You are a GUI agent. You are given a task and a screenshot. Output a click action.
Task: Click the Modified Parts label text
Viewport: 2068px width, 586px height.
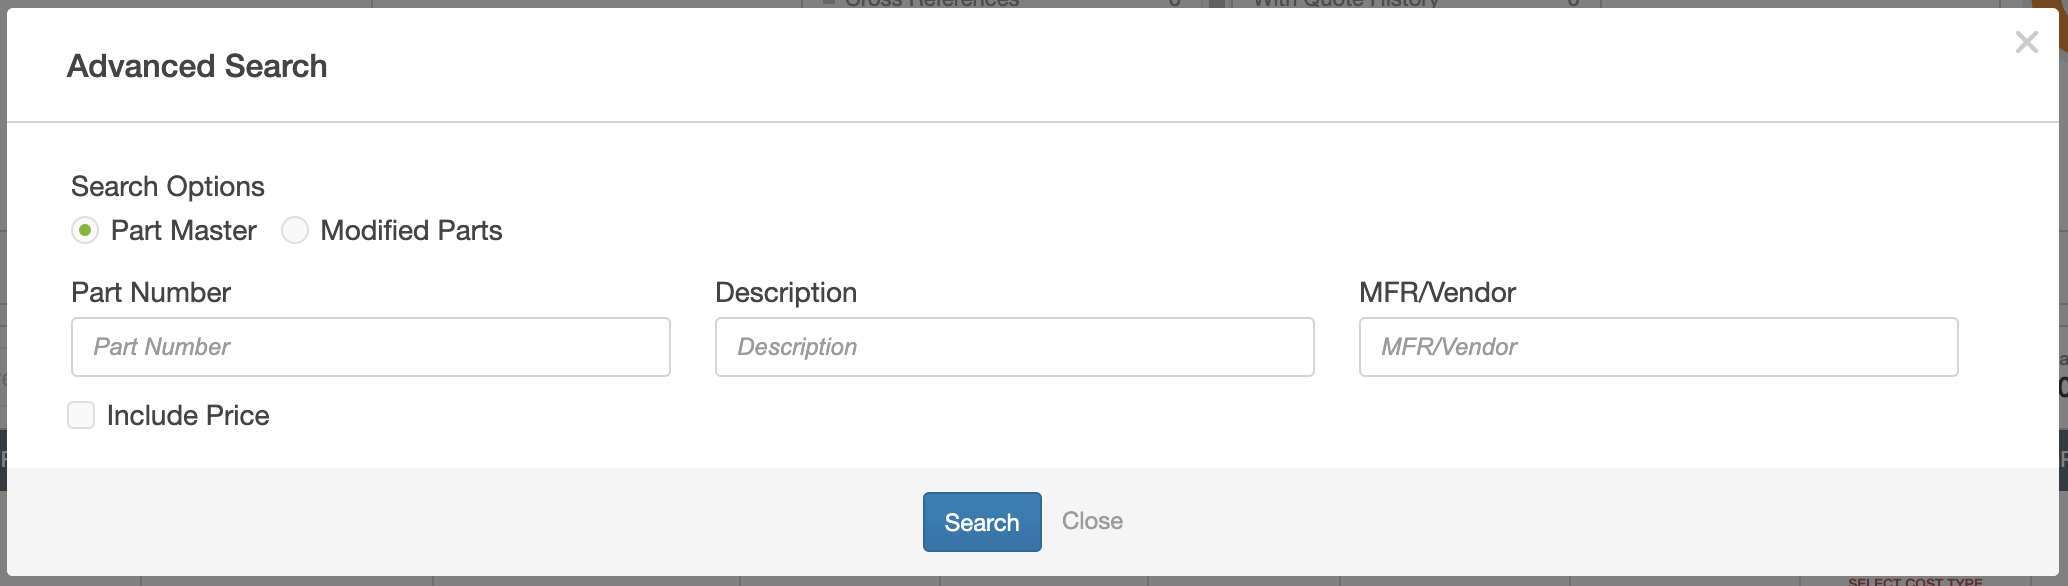[x=411, y=231]
